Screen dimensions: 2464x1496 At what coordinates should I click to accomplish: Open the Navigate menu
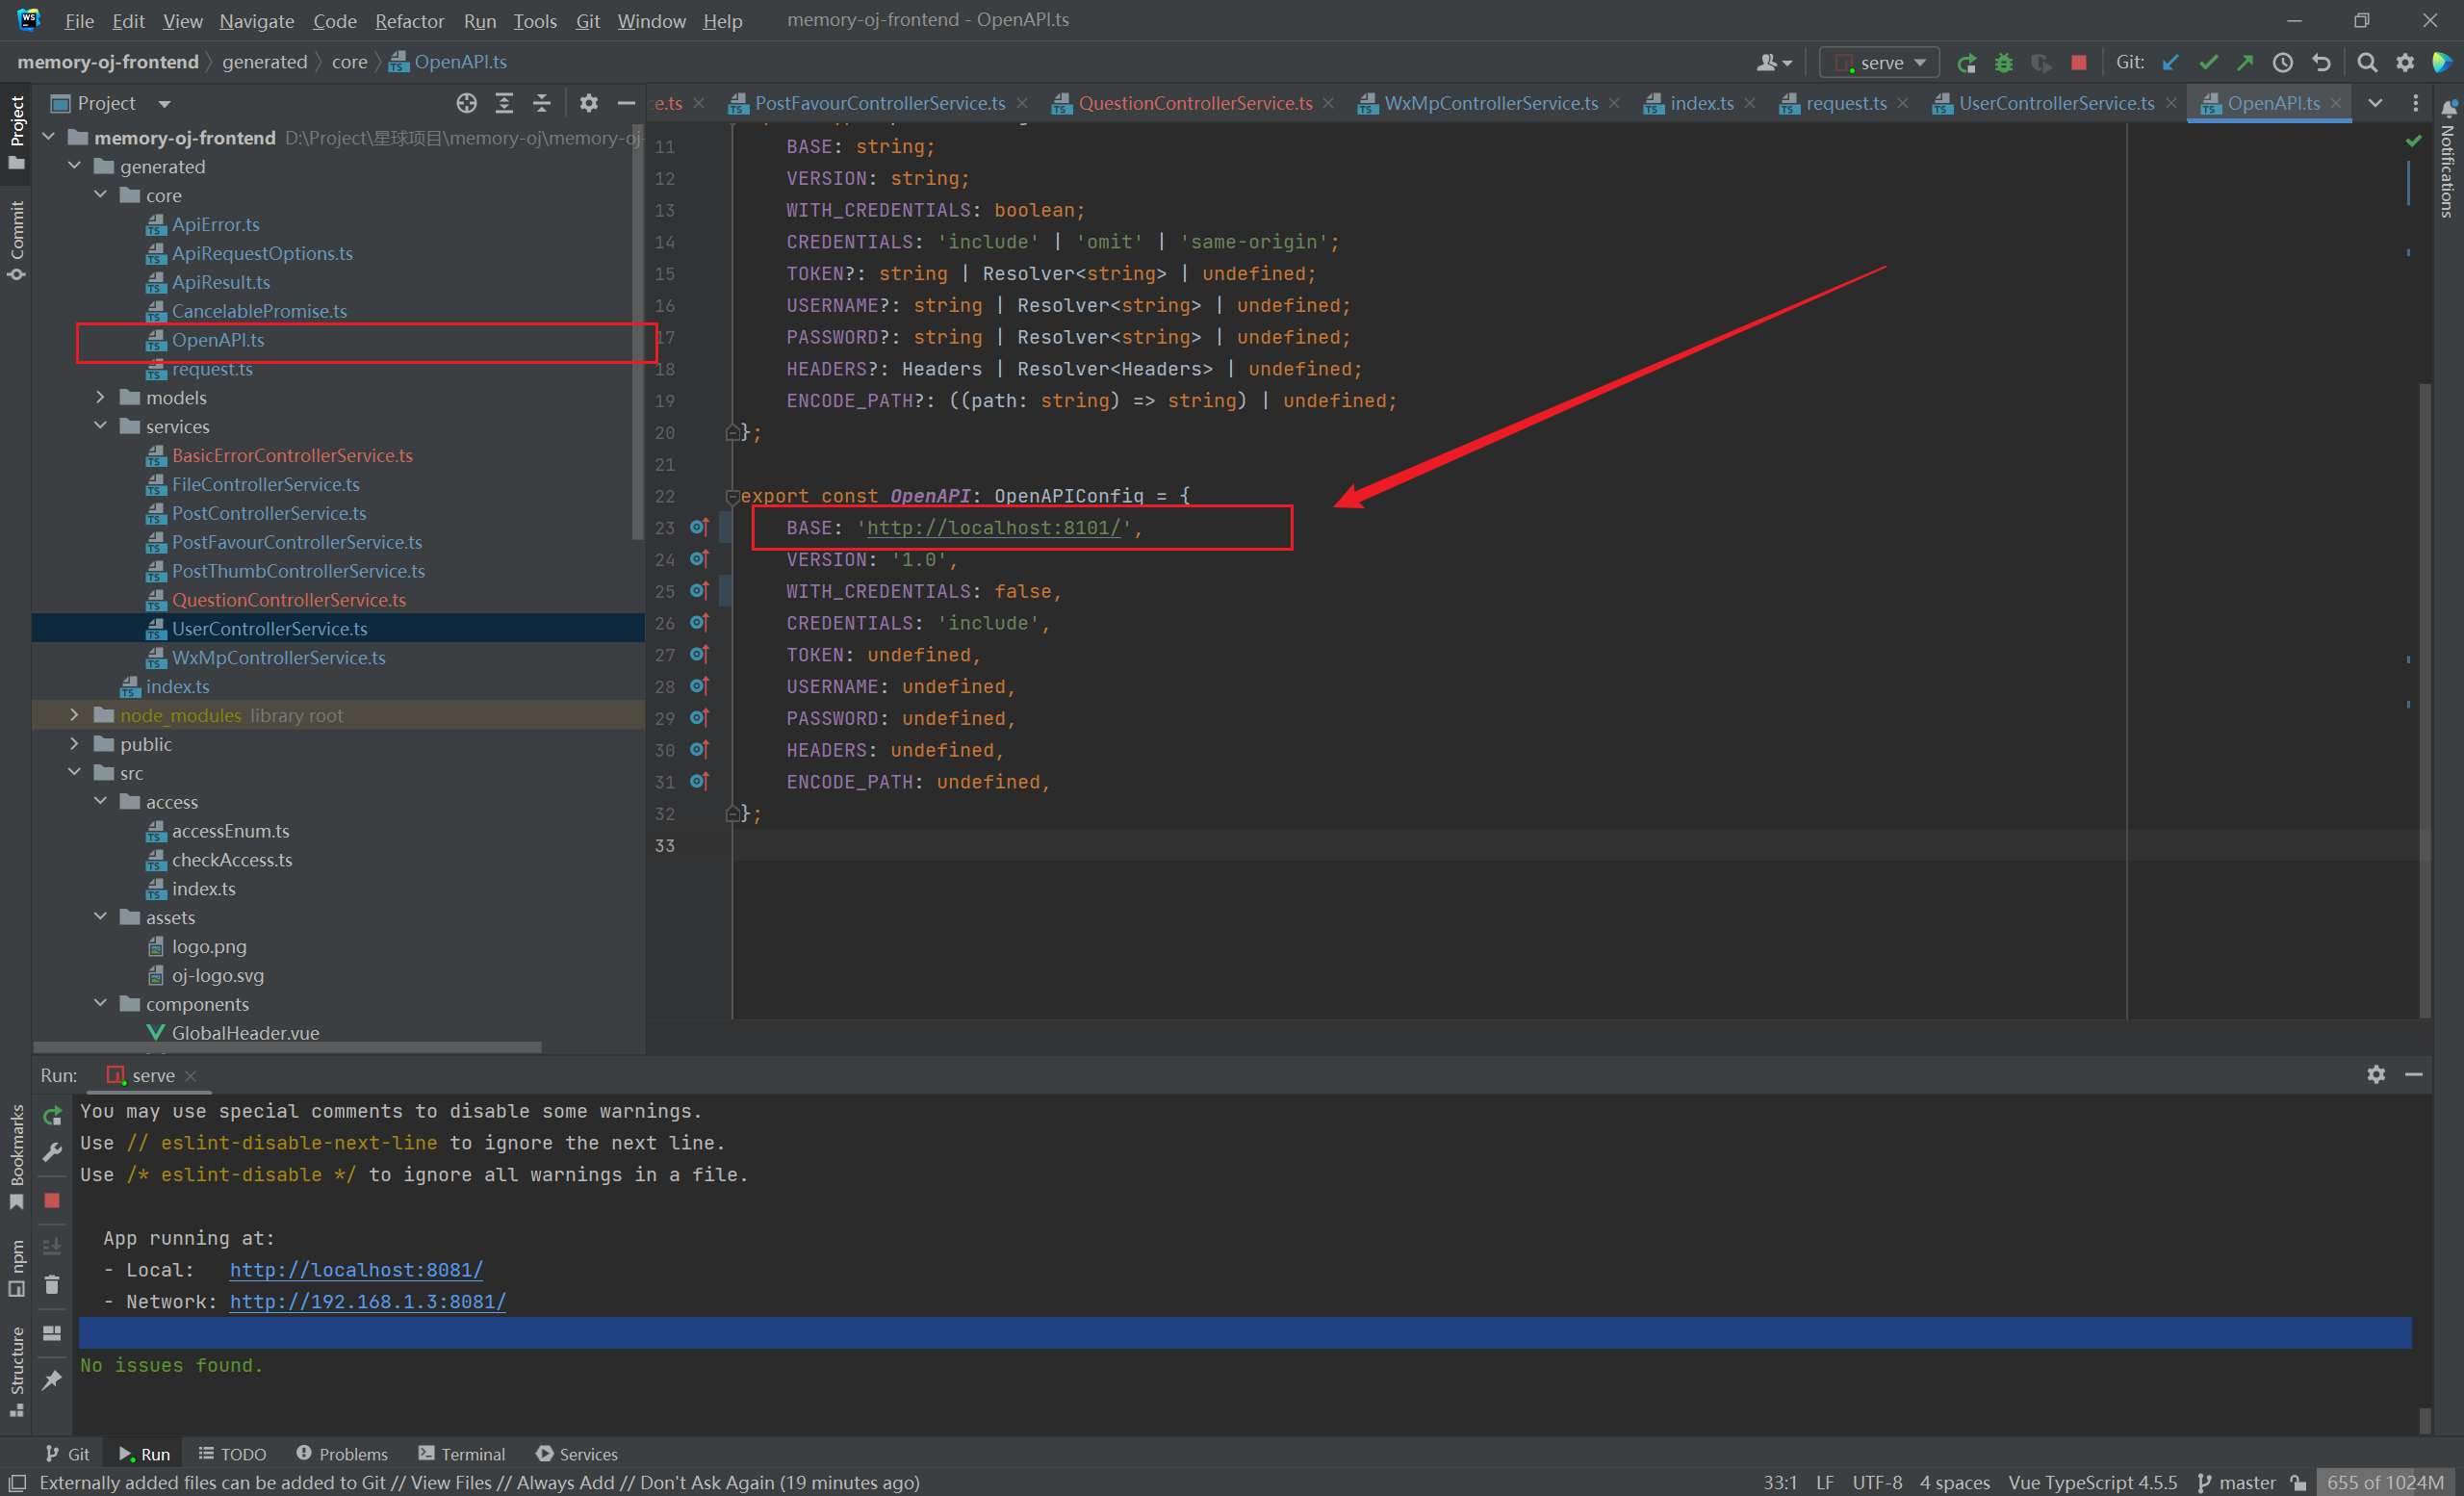coord(256,21)
